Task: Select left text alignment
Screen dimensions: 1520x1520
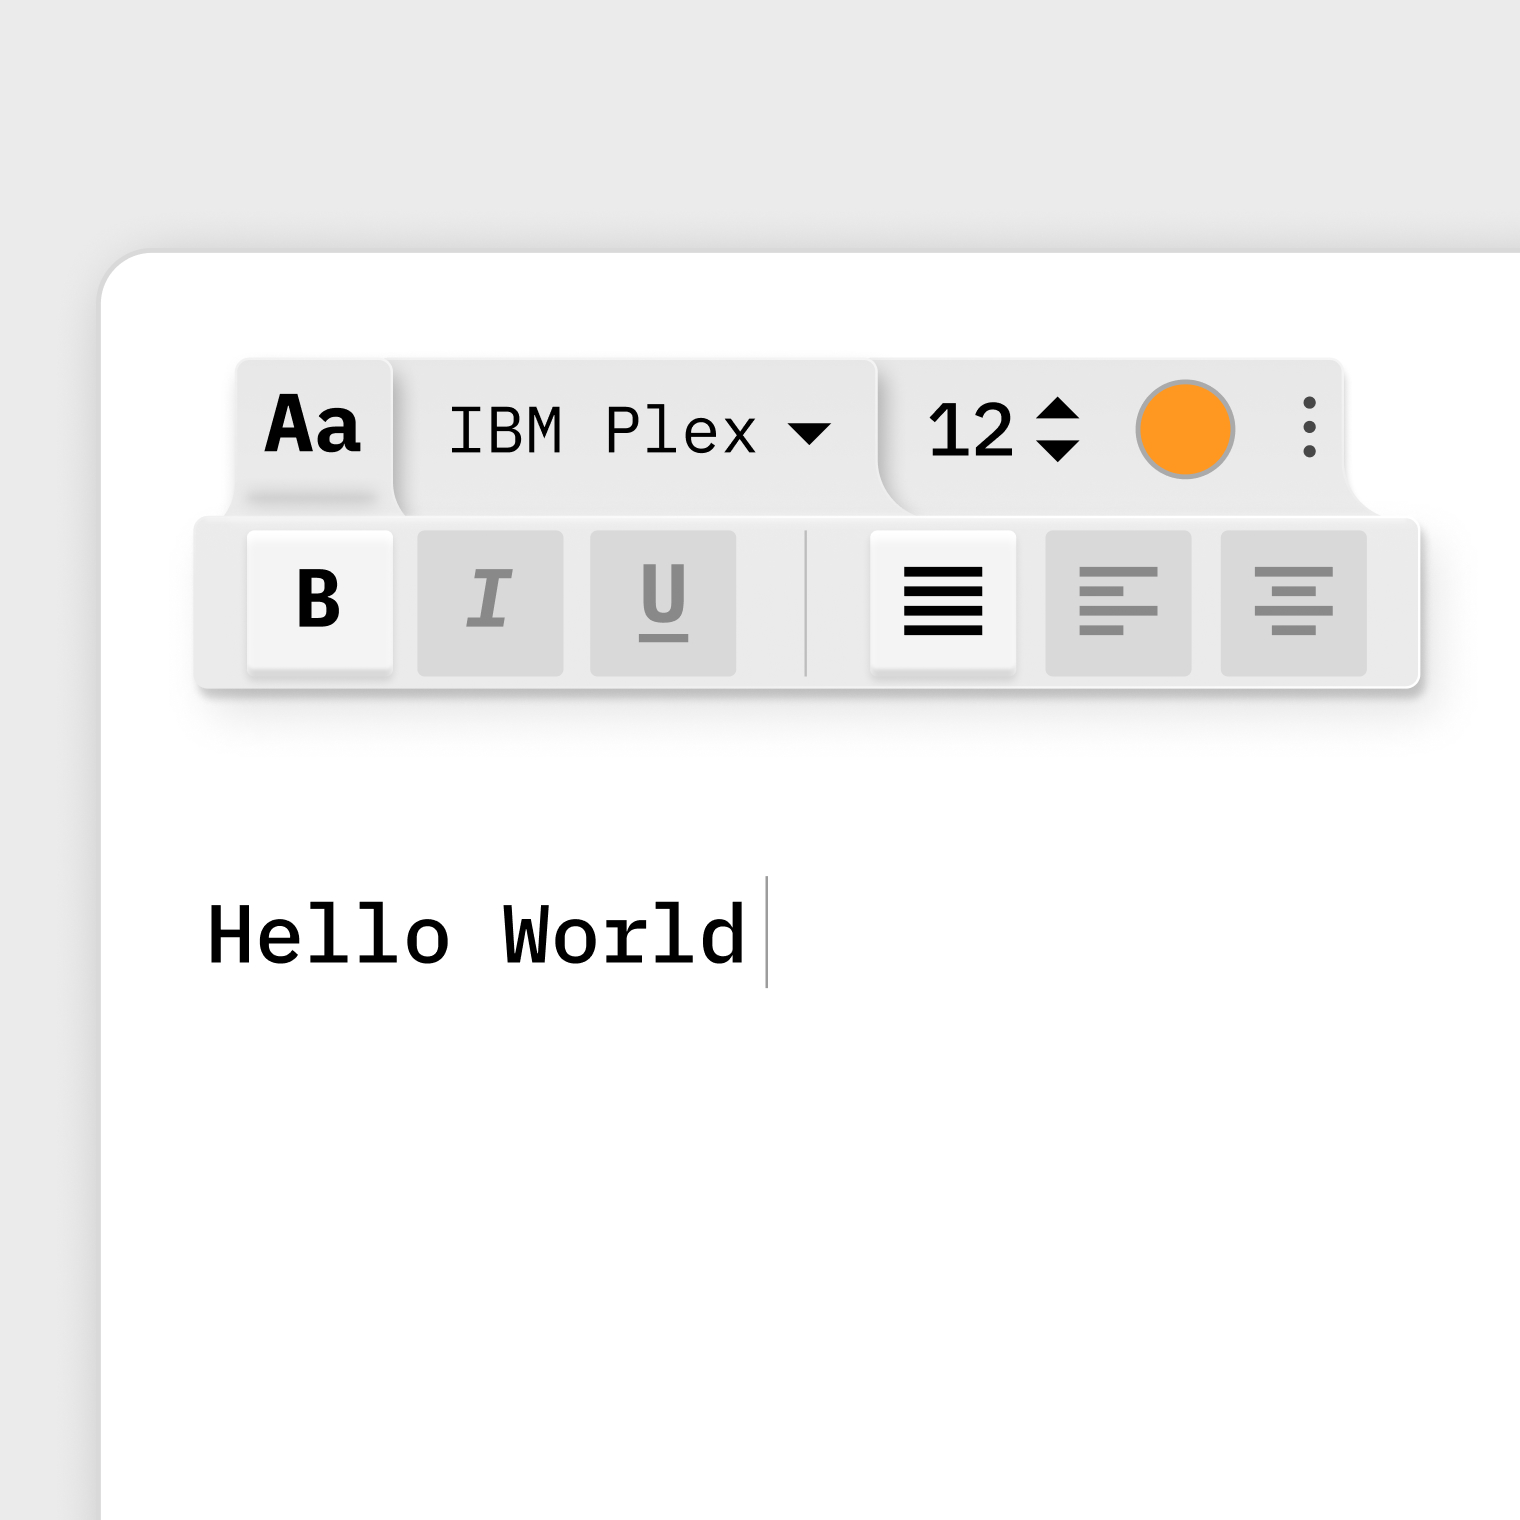Action: click(x=1118, y=603)
